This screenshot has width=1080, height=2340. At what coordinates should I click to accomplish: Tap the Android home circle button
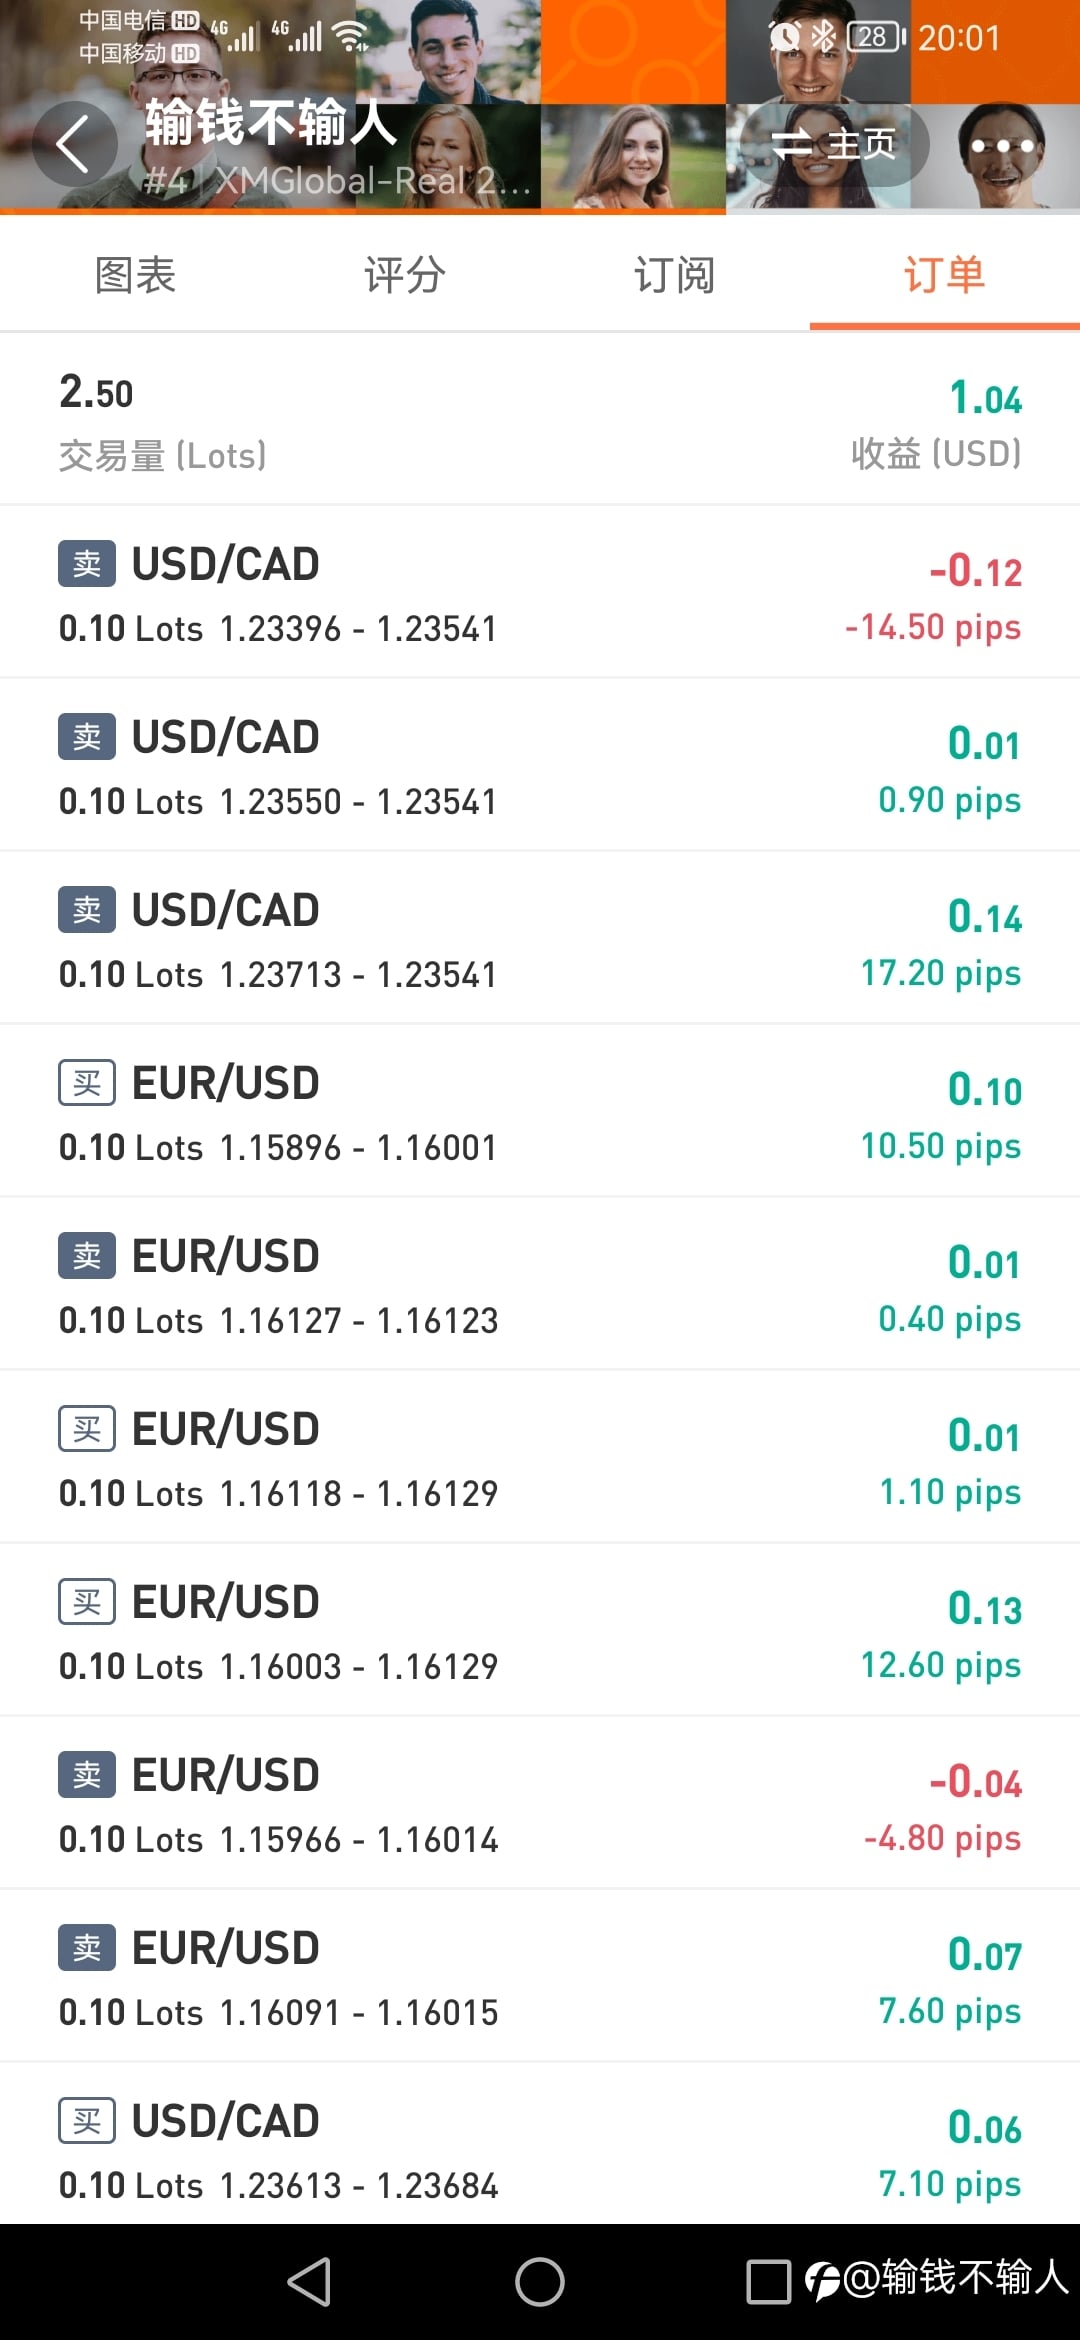point(540,2282)
